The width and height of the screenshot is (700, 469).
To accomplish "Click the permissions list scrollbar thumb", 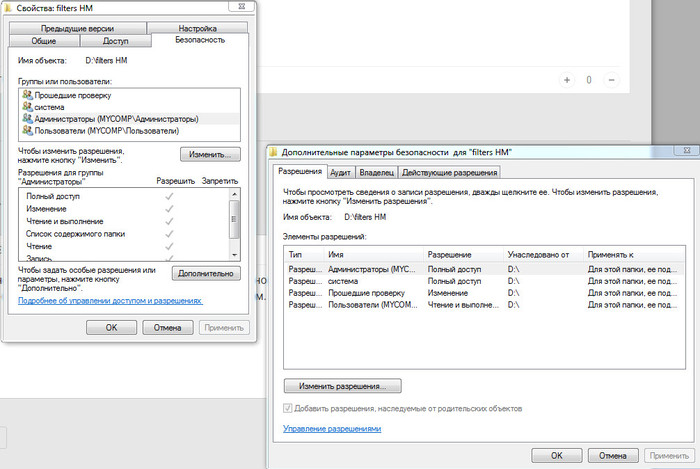I will pyautogui.click(x=234, y=219).
